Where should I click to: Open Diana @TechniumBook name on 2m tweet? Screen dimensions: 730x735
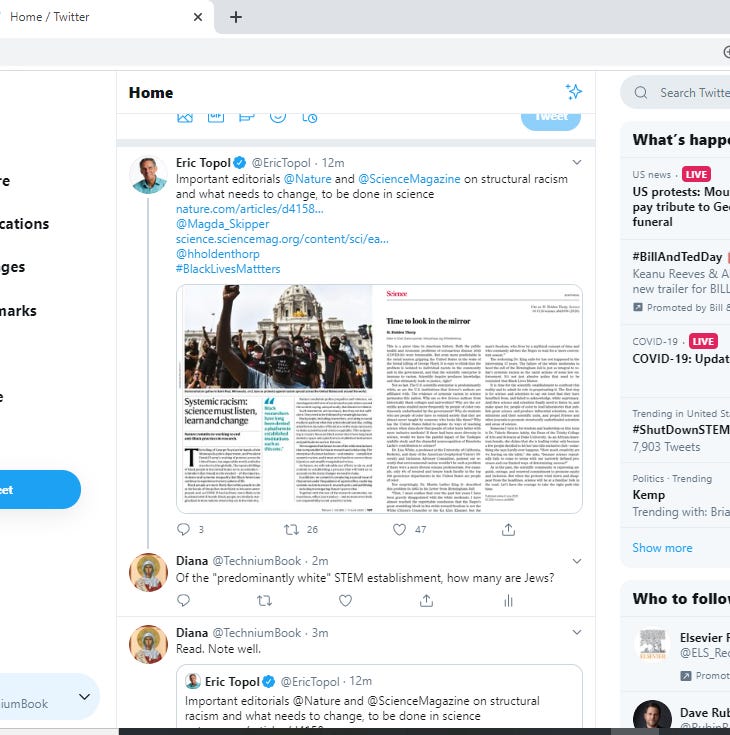[238, 561]
